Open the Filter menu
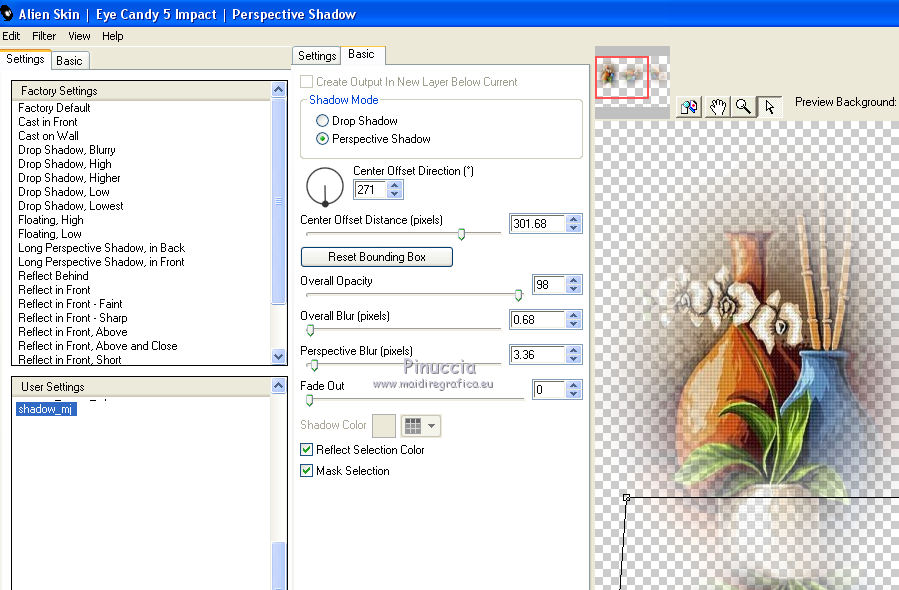The width and height of the screenshot is (899, 590). (44, 36)
